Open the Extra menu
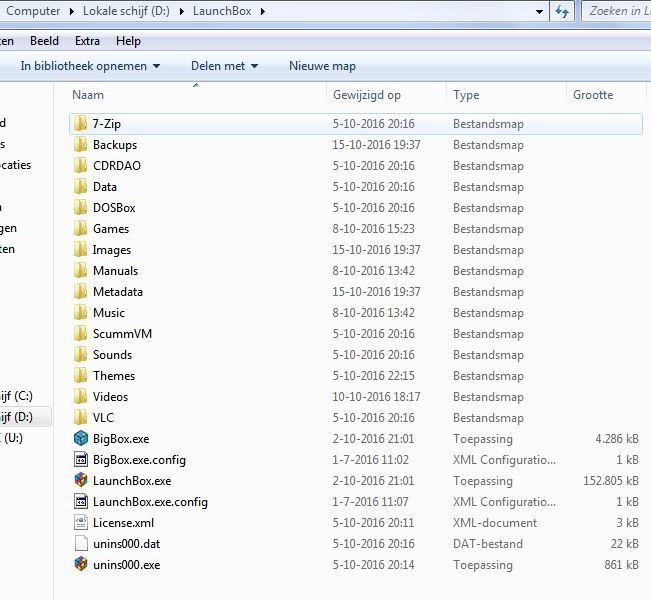The height and width of the screenshot is (600, 651). click(87, 41)
